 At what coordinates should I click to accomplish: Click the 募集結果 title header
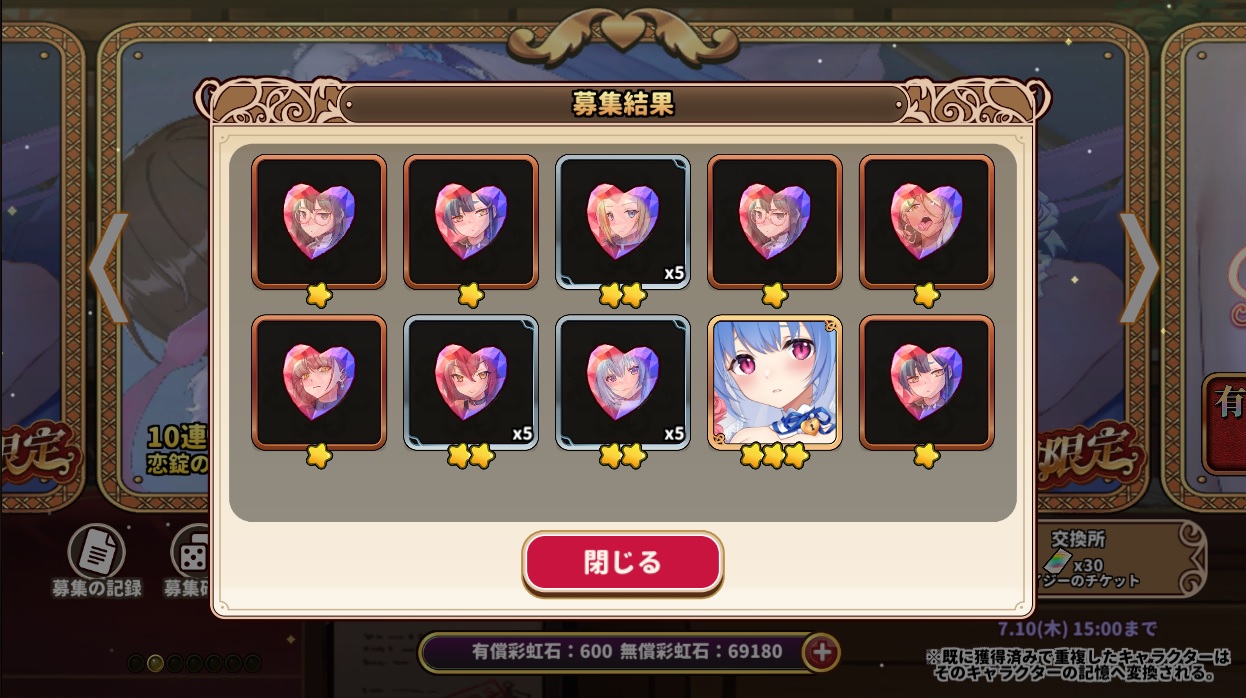622,103
